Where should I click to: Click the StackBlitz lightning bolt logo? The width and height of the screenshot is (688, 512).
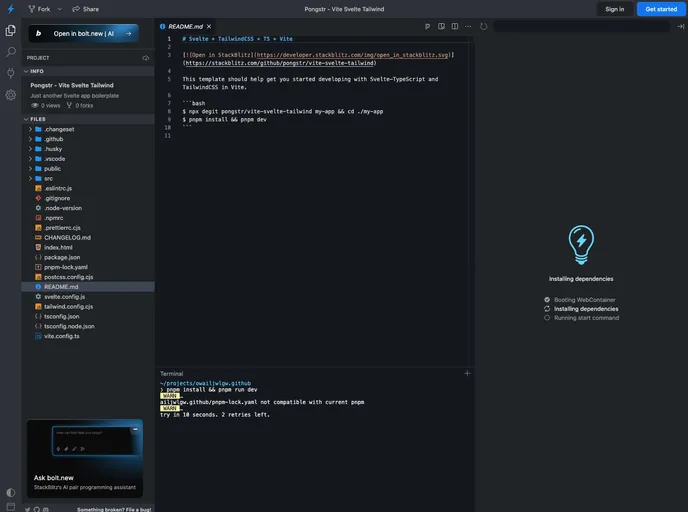tap(11, 9)
